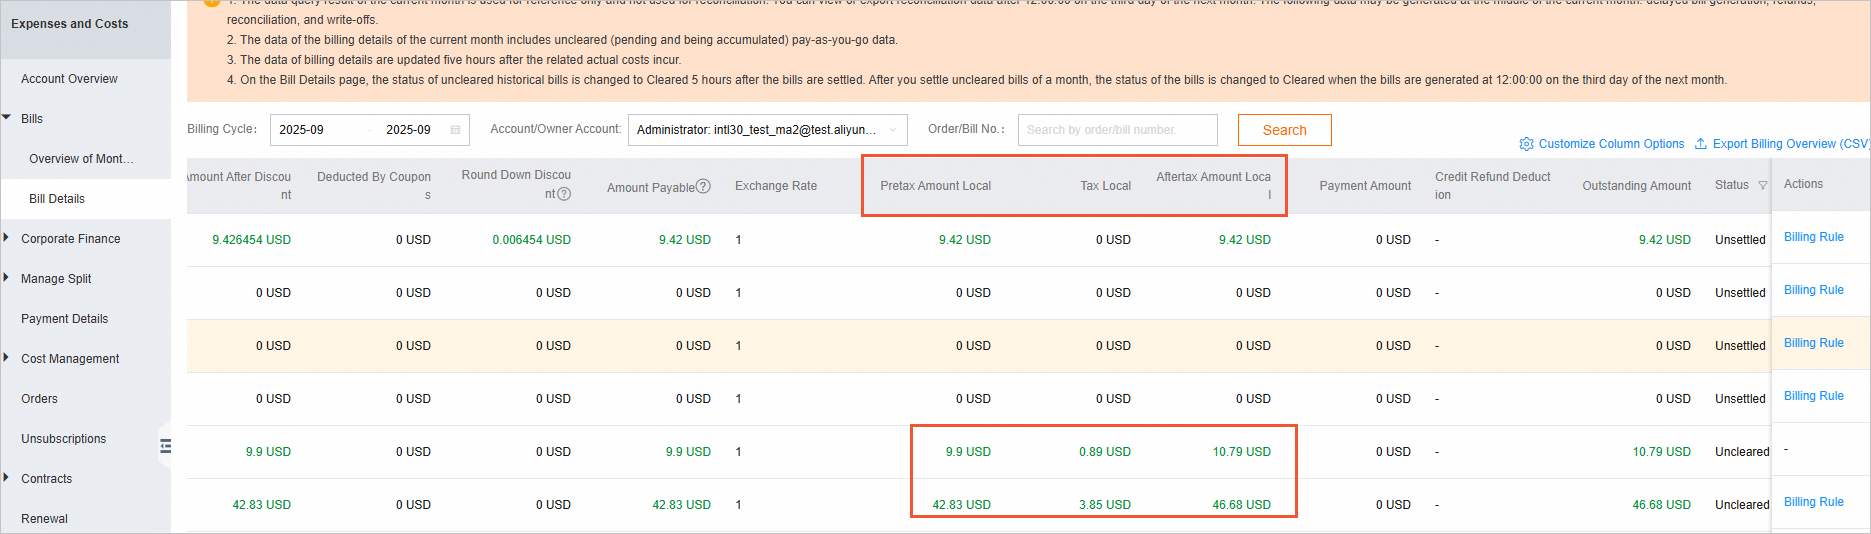Image resolution: width=1871 pixels, height=534 pixels.
Task: Expand Contracts section
Action: pos(7,478)
